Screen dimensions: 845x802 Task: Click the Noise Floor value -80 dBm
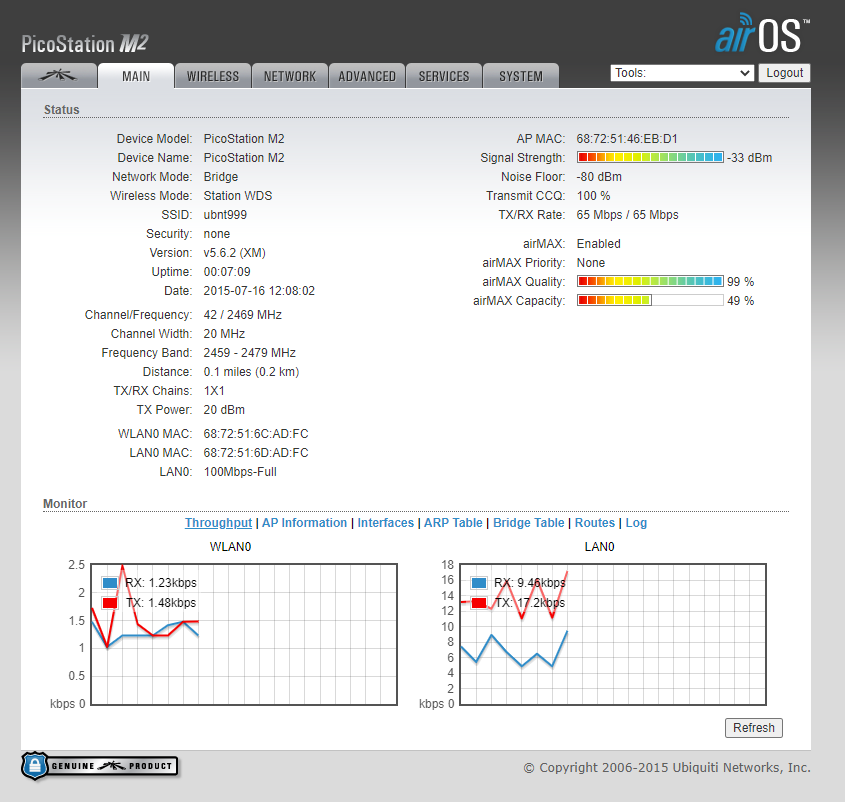point(599,177)
